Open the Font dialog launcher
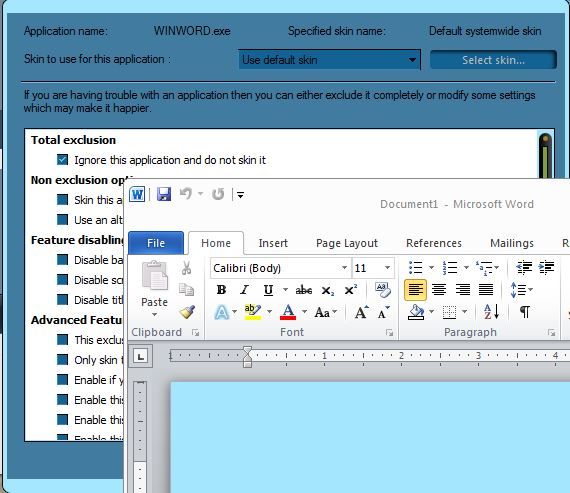The height and width of the screenshot is (493, 570). [389, 333]
